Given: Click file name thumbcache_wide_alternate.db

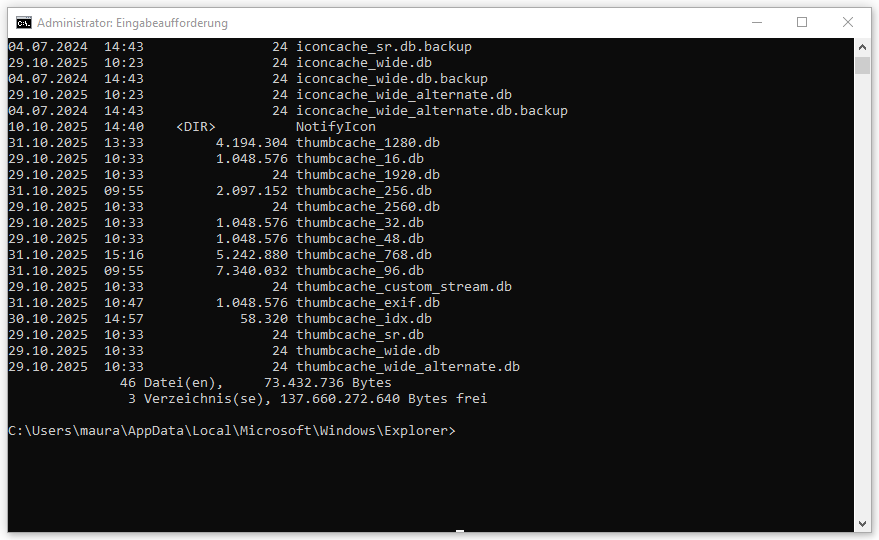Looking at the screenshot, I should pos(408,366).
